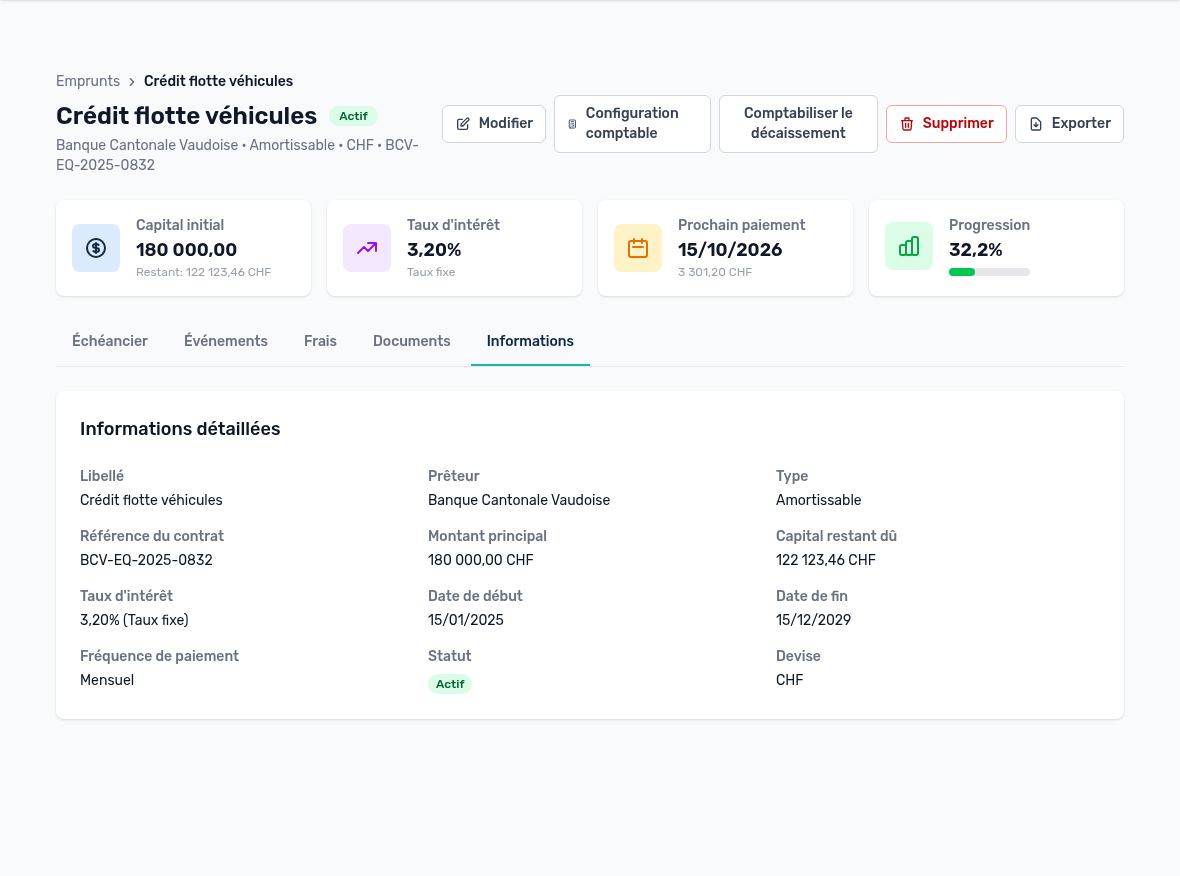This screenshot has height=876, width=1180.
Task: Click the dollar coin icon for Capital initial
Action: click(96, 248)
